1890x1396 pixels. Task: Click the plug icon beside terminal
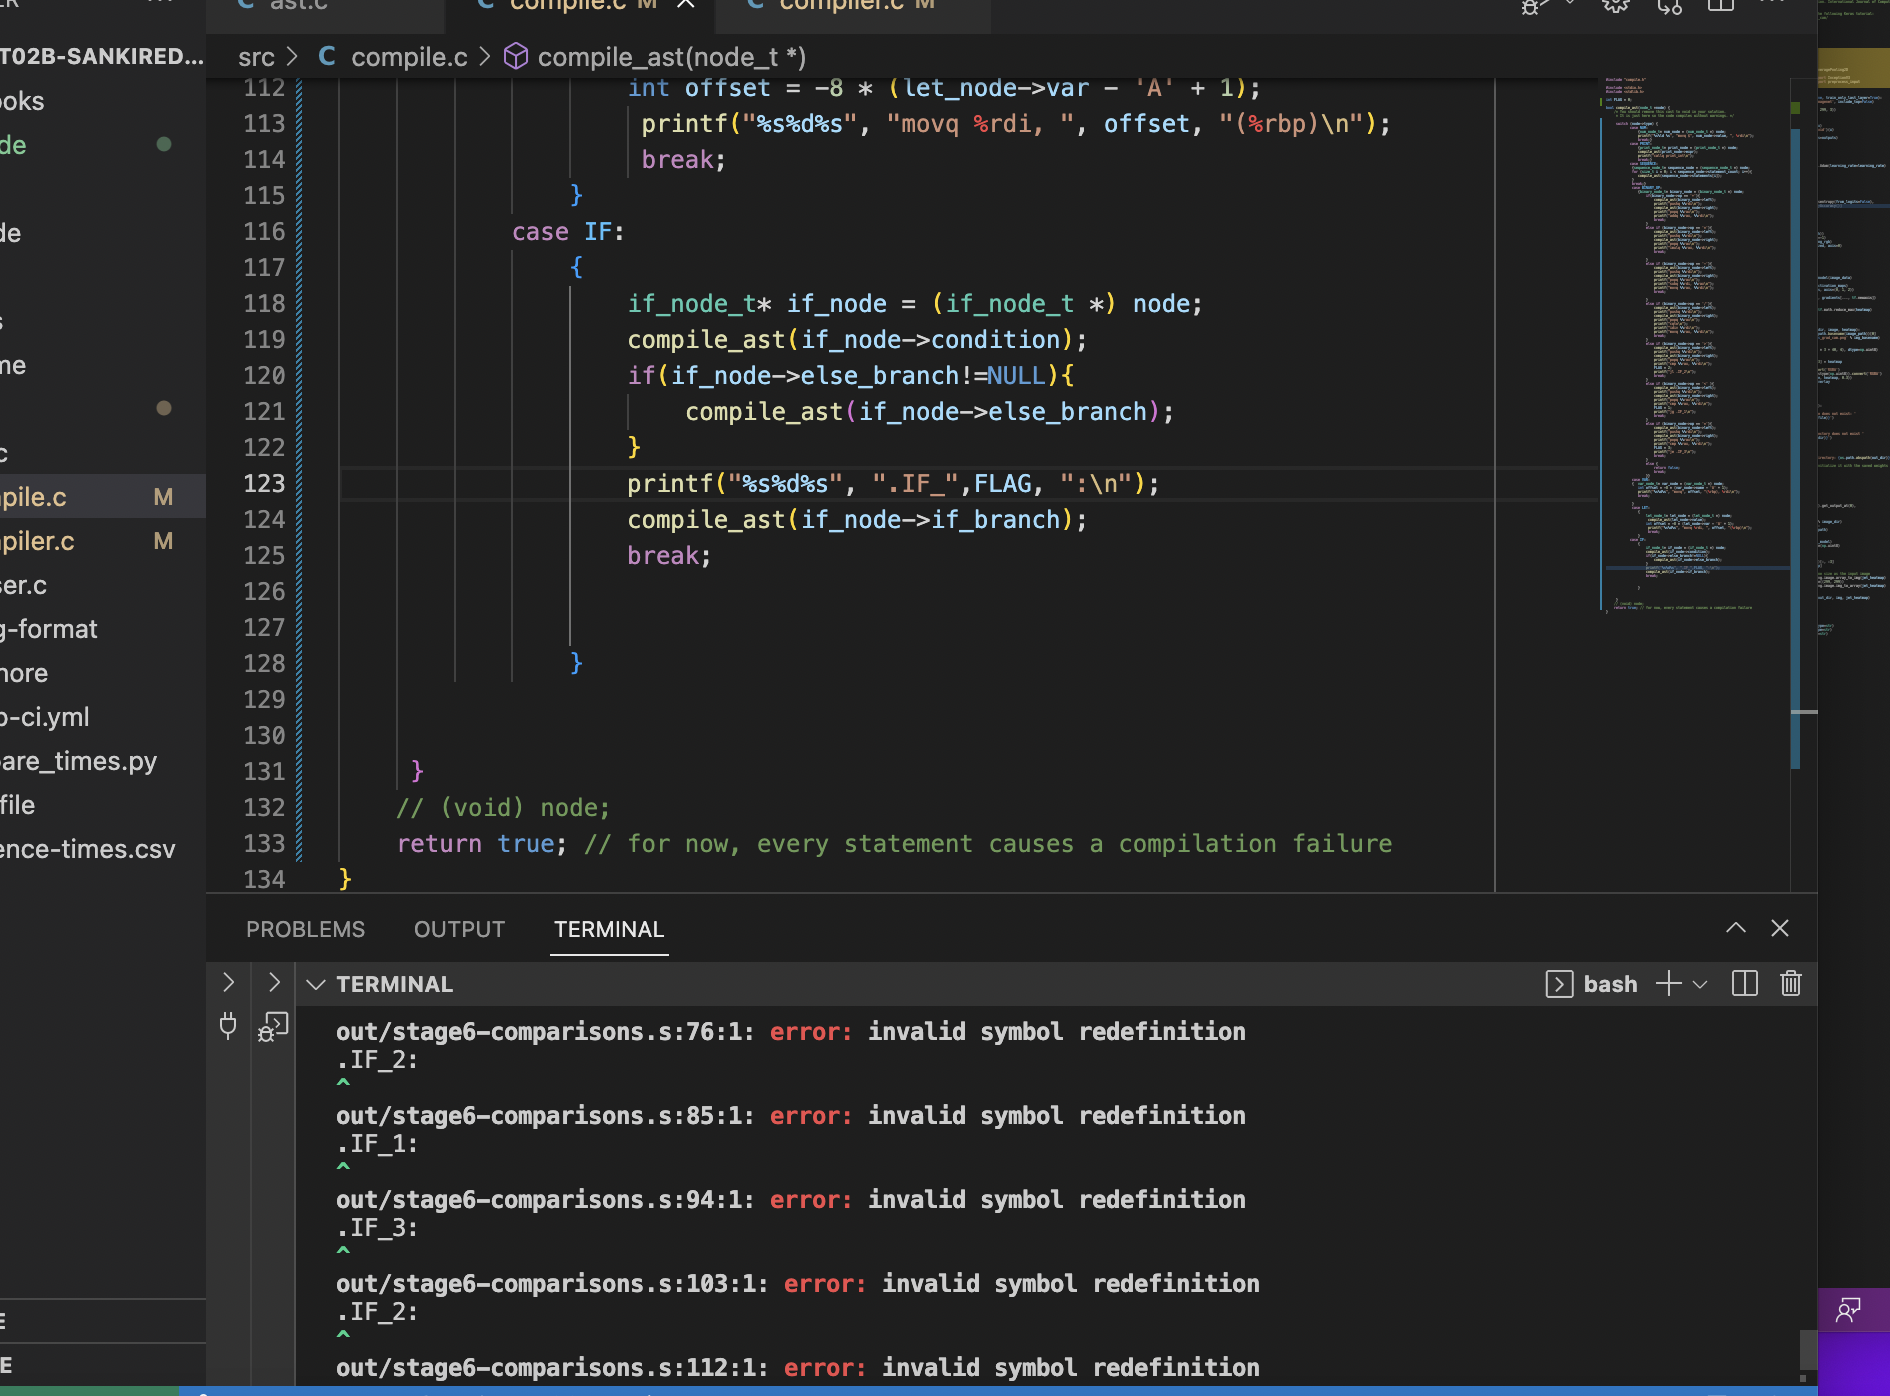pos(228,1026)
